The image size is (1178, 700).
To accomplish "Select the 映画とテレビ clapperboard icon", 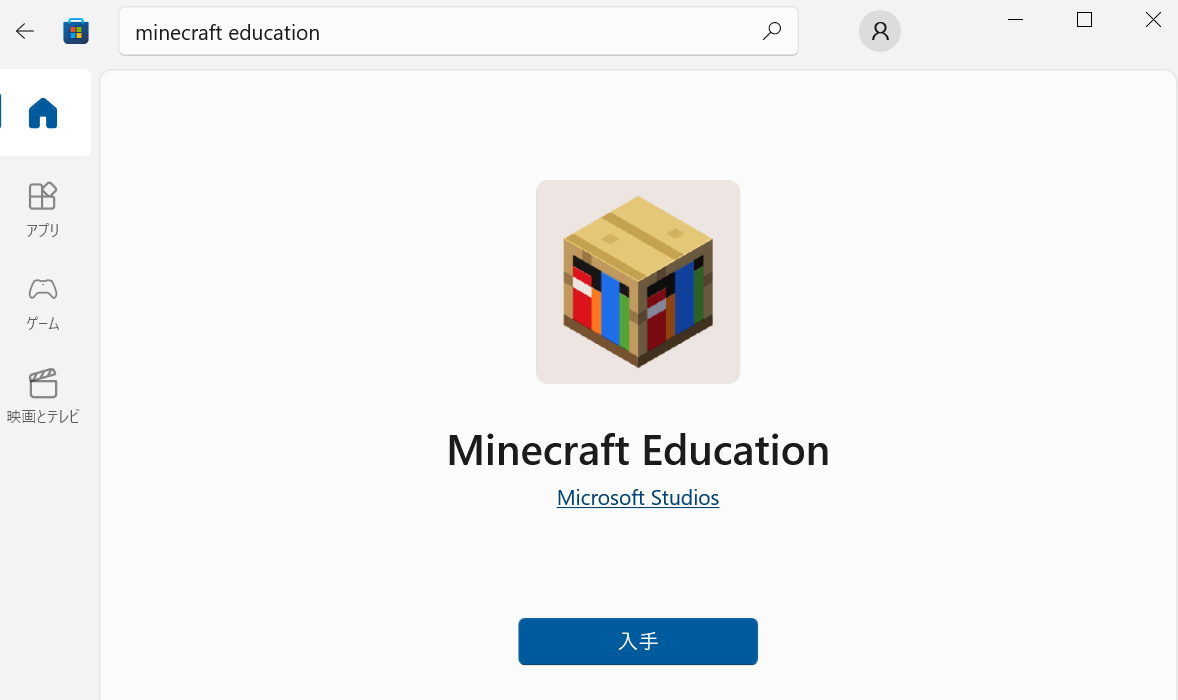I will click(x=43, y=383).
